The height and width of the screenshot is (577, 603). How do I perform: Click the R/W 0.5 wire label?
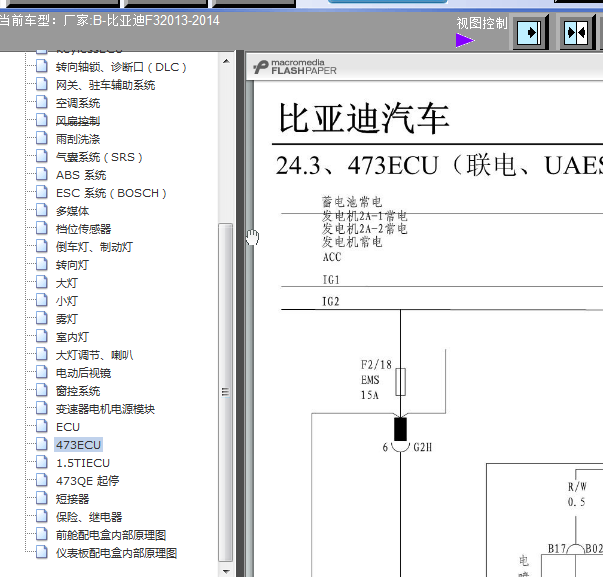(x=576, y=494)
